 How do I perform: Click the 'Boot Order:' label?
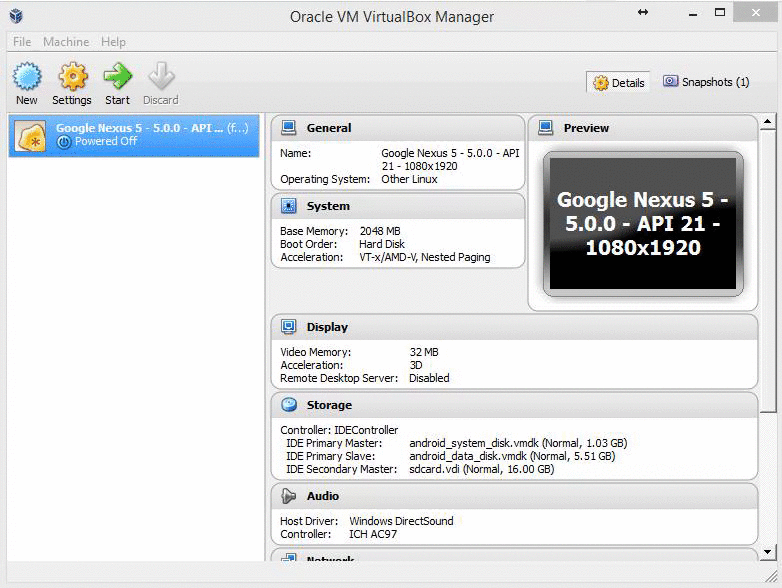(308, 244)
